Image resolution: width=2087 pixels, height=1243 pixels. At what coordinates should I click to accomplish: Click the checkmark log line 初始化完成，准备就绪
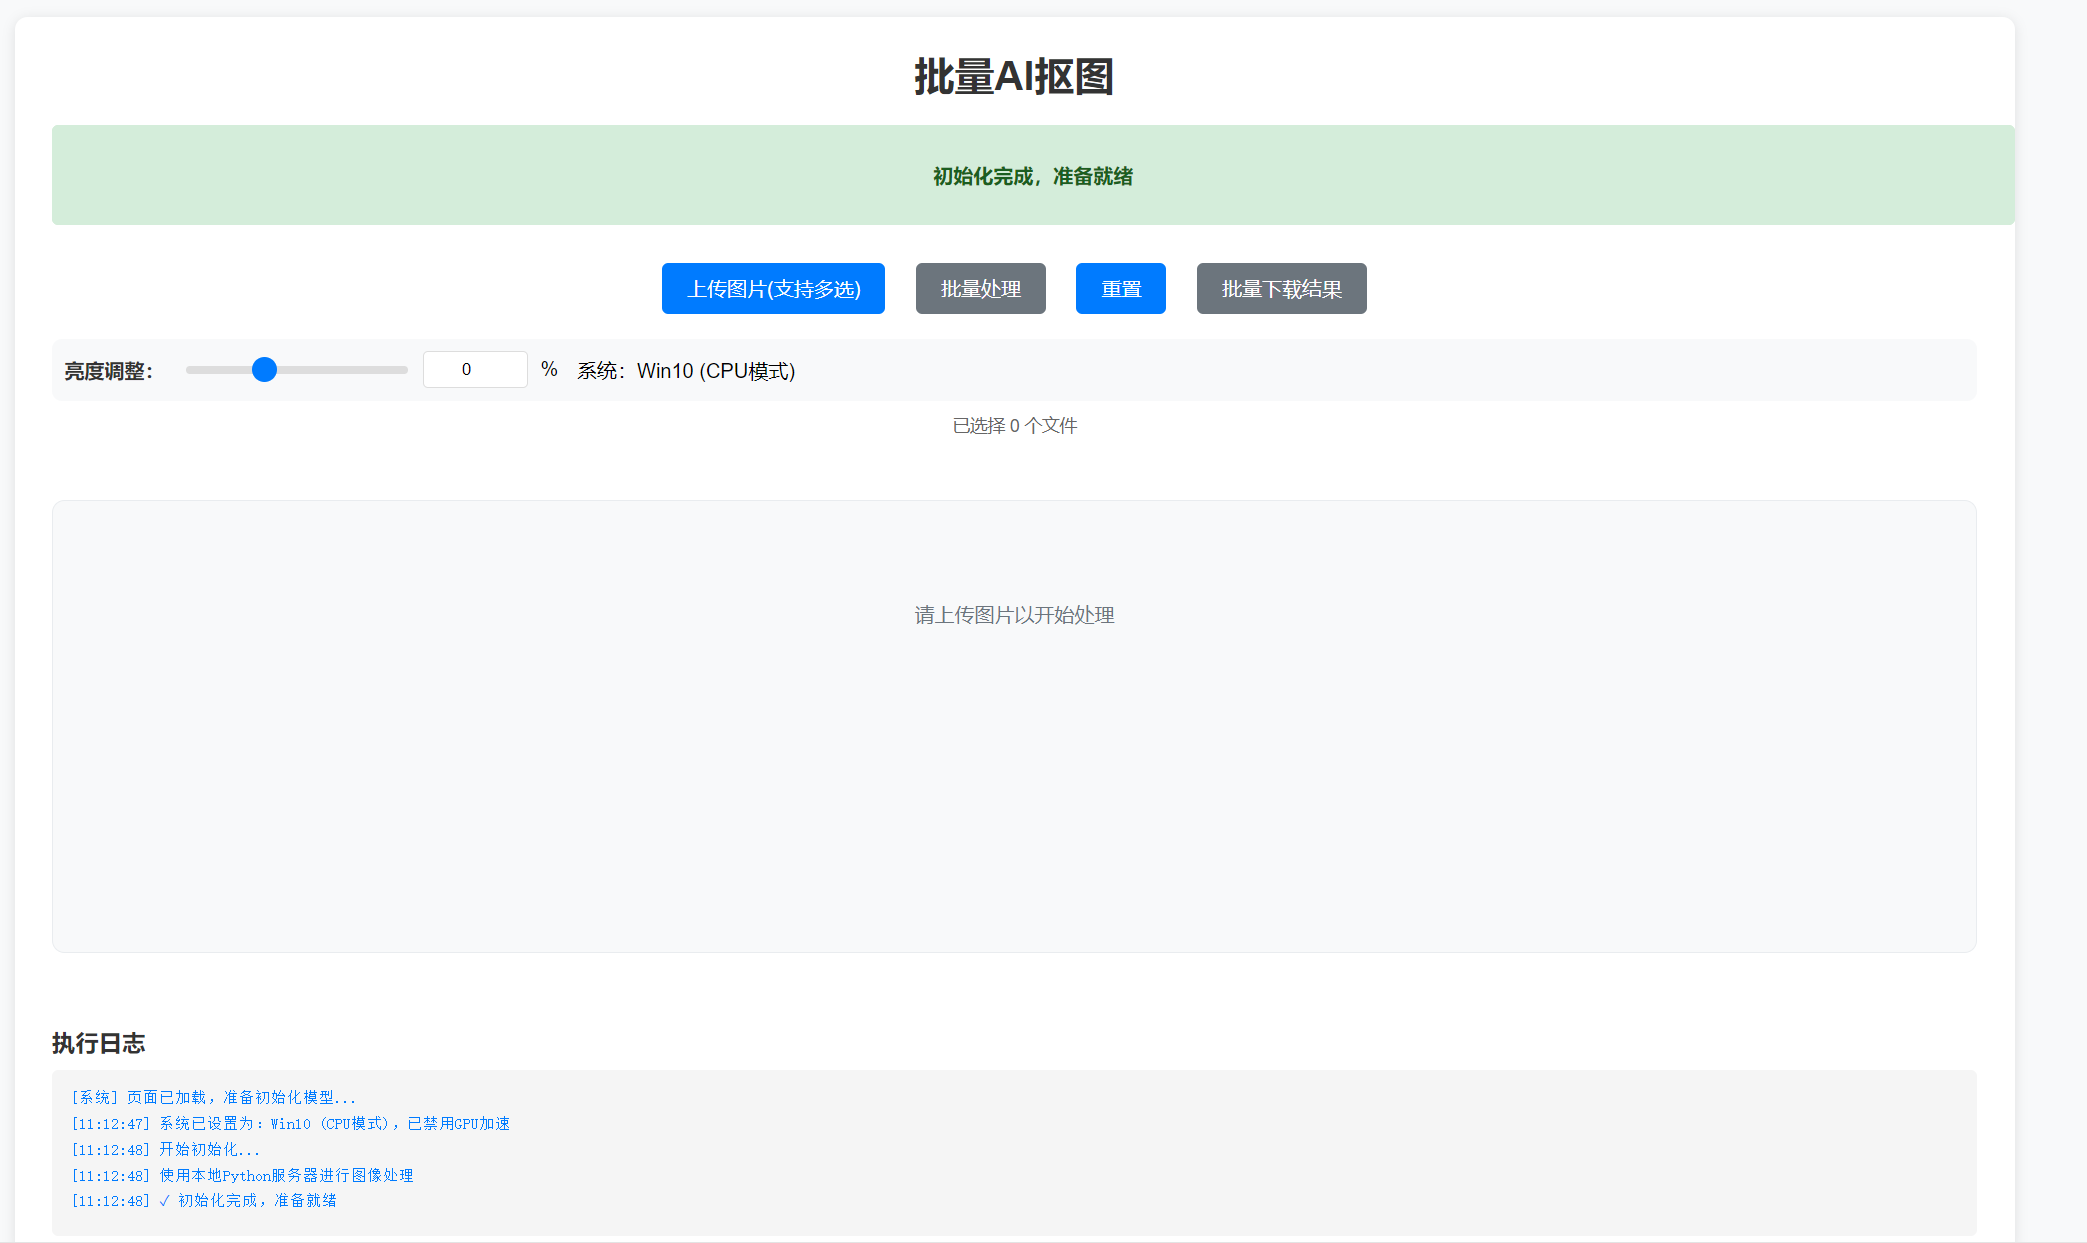[x=204, y=1200]
